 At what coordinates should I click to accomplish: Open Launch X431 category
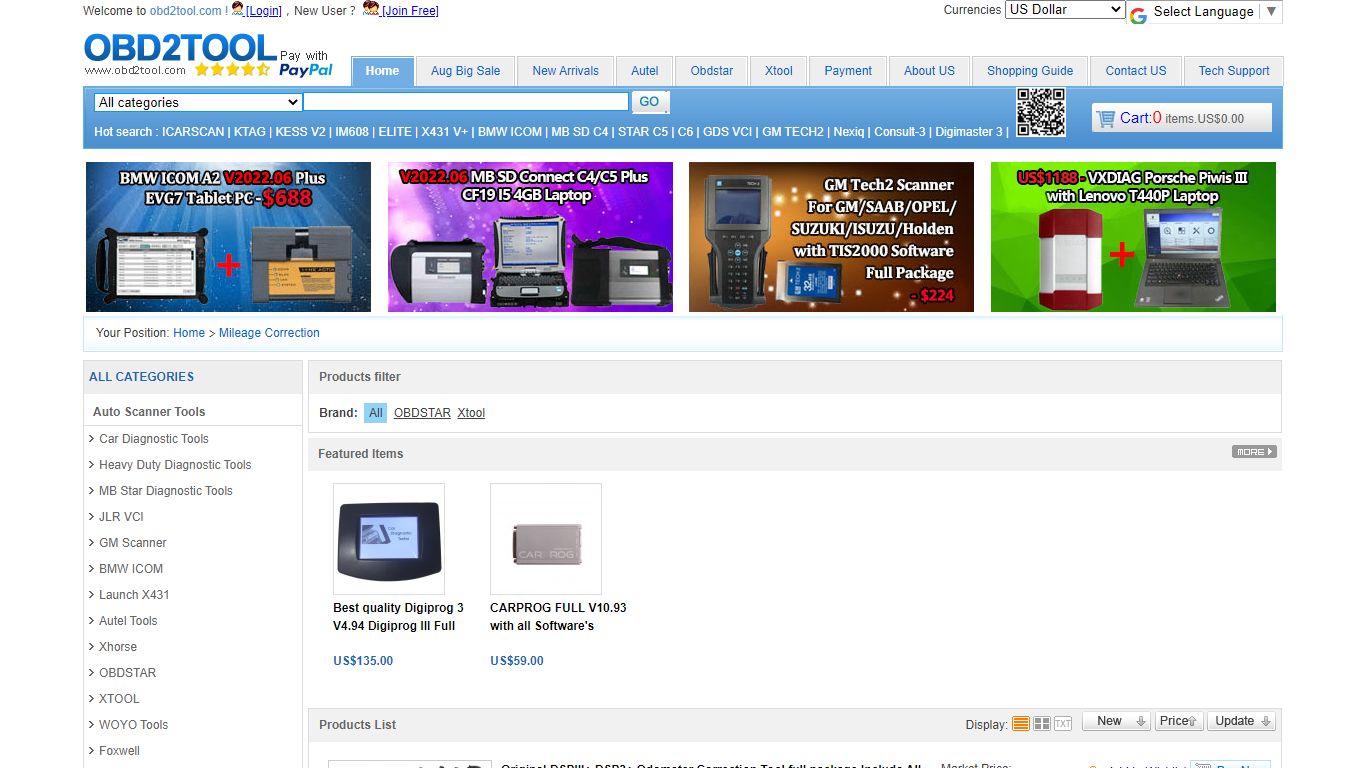134,594
